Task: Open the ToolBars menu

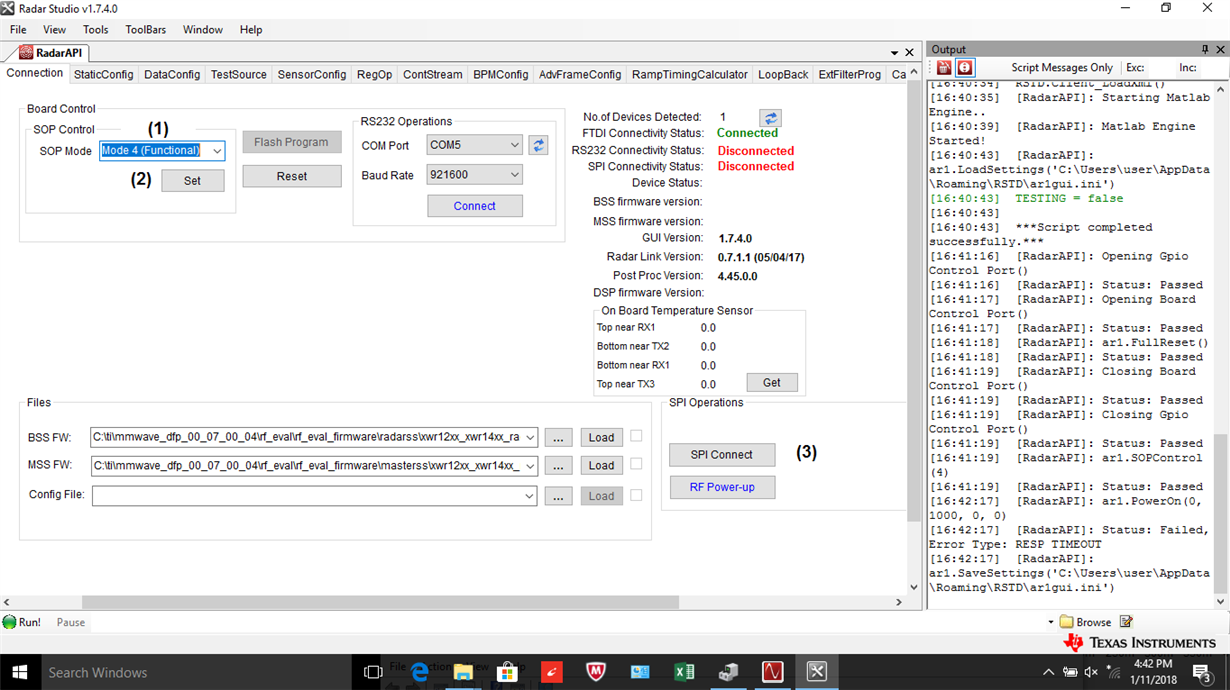Action: pyautogui.click(x=146, y=30)
